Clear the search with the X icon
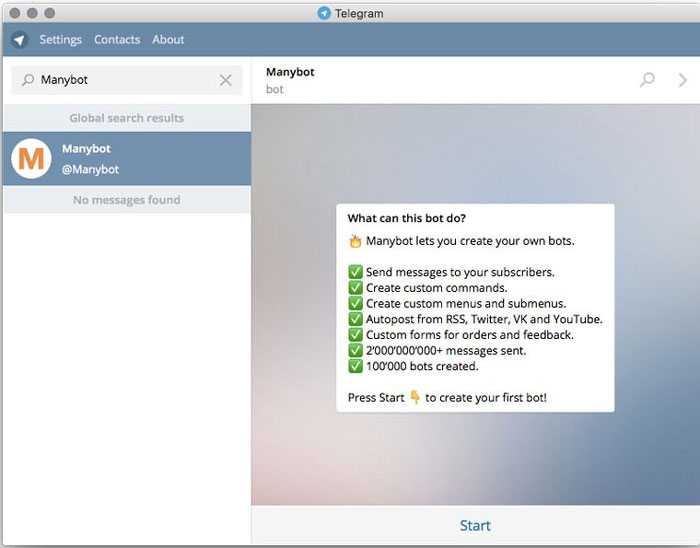The width and height of the screenshot is (700, 548). (225, 80)
